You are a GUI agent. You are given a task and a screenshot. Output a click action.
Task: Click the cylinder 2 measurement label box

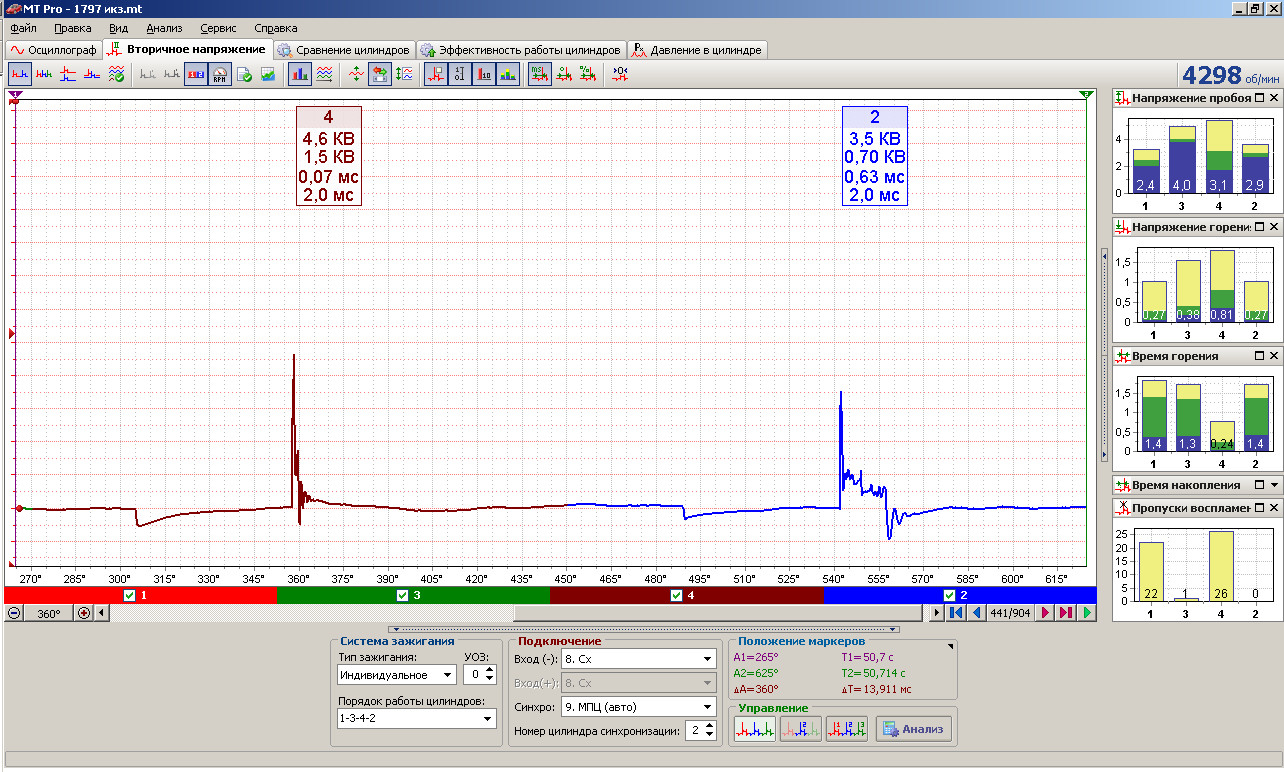pos(875,156)
